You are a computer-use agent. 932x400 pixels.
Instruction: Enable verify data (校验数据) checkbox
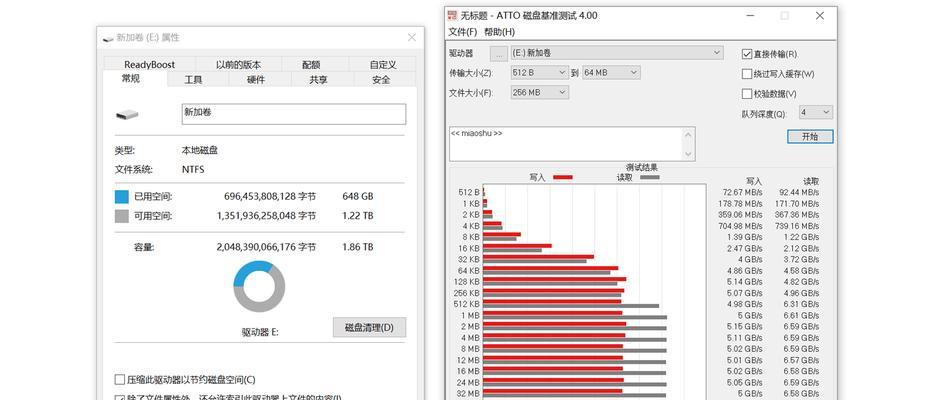coord(747,94)
